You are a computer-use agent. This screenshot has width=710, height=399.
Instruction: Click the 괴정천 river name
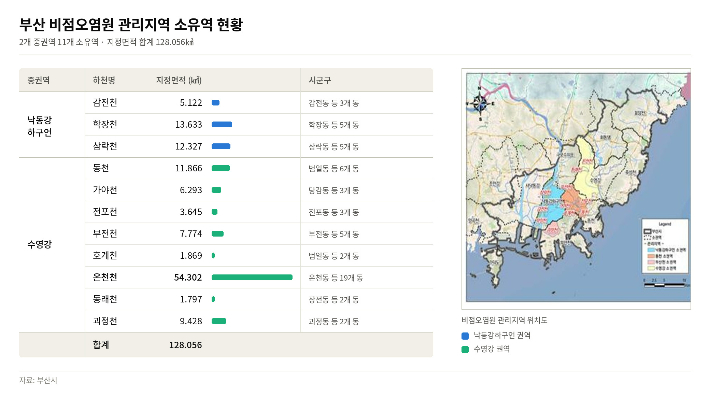105,321
